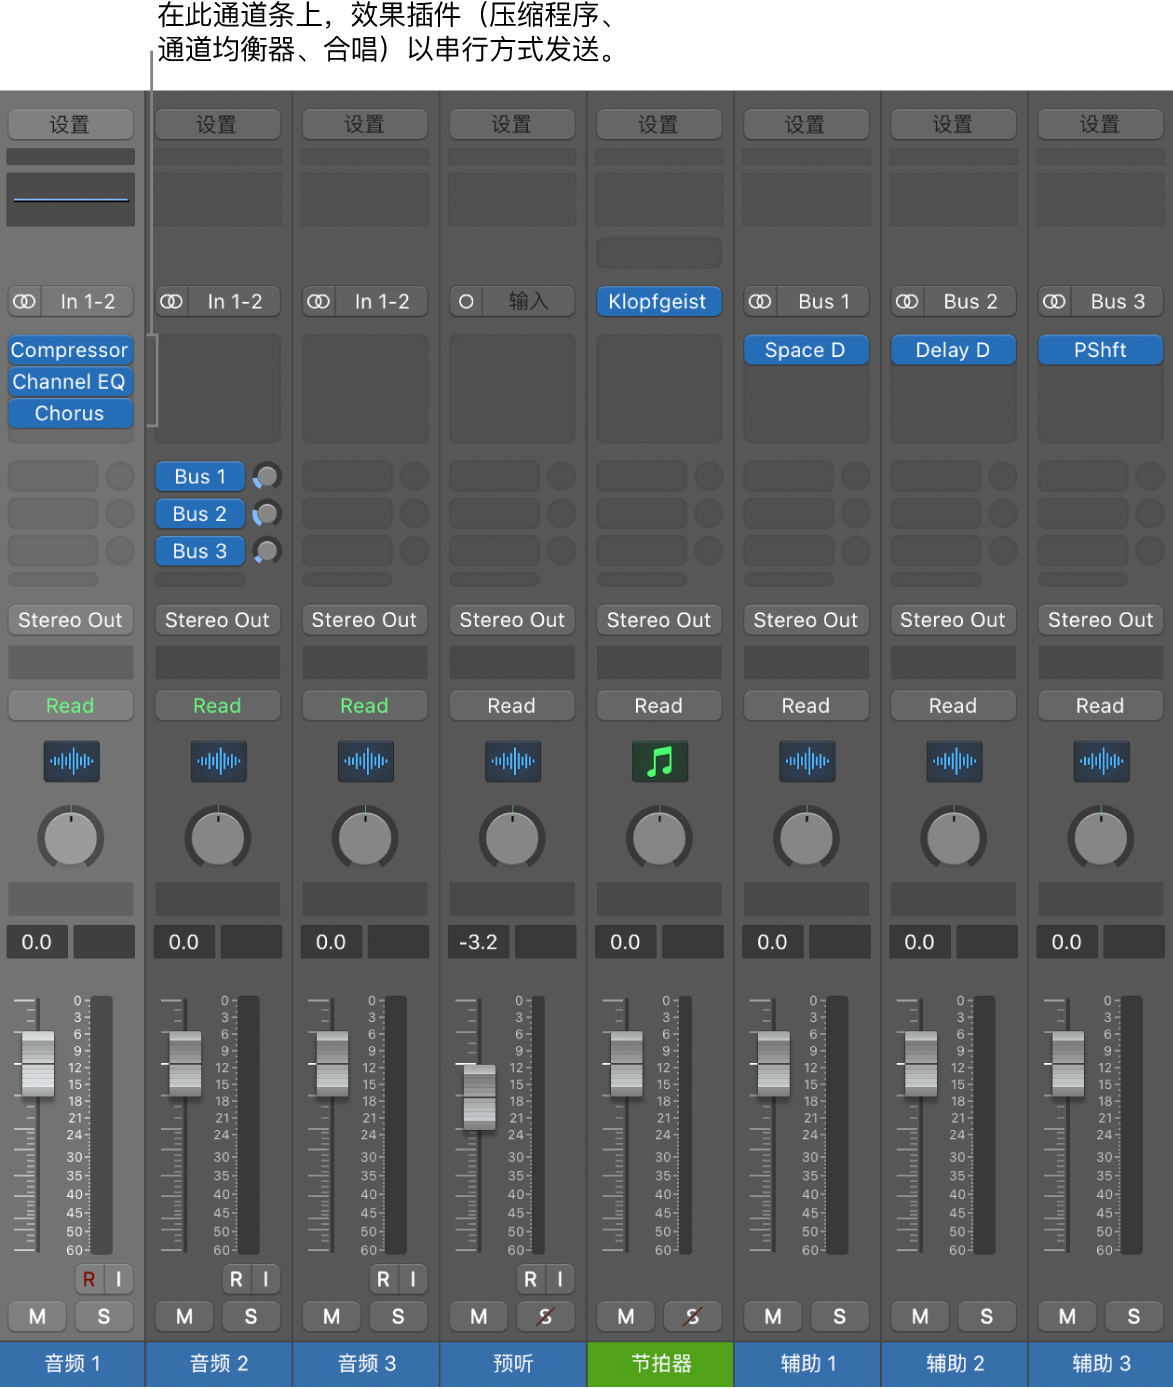
Task: Open the Channel EQ plug-in slot
Action: click(x=70, y=382)
